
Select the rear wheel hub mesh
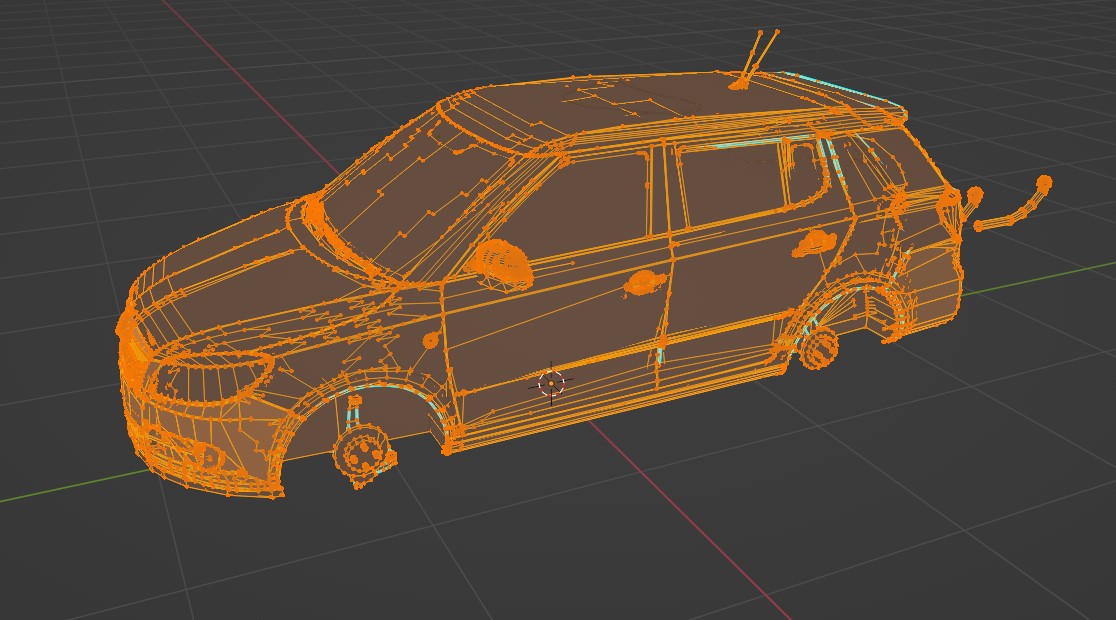[x=817, y=348]
